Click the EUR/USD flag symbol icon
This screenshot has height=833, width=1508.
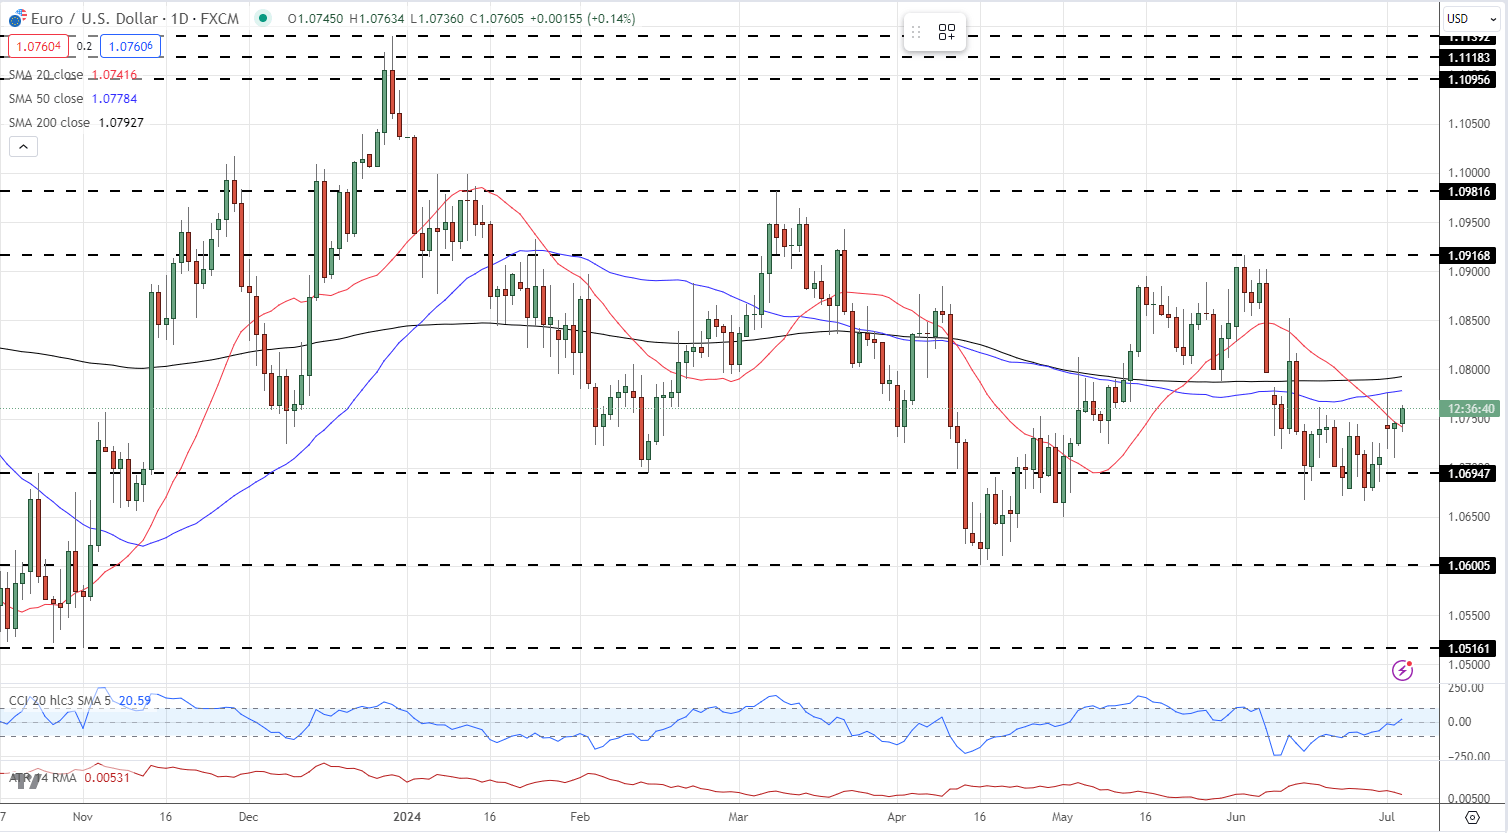pyautogui.click(x=17, y=19)
